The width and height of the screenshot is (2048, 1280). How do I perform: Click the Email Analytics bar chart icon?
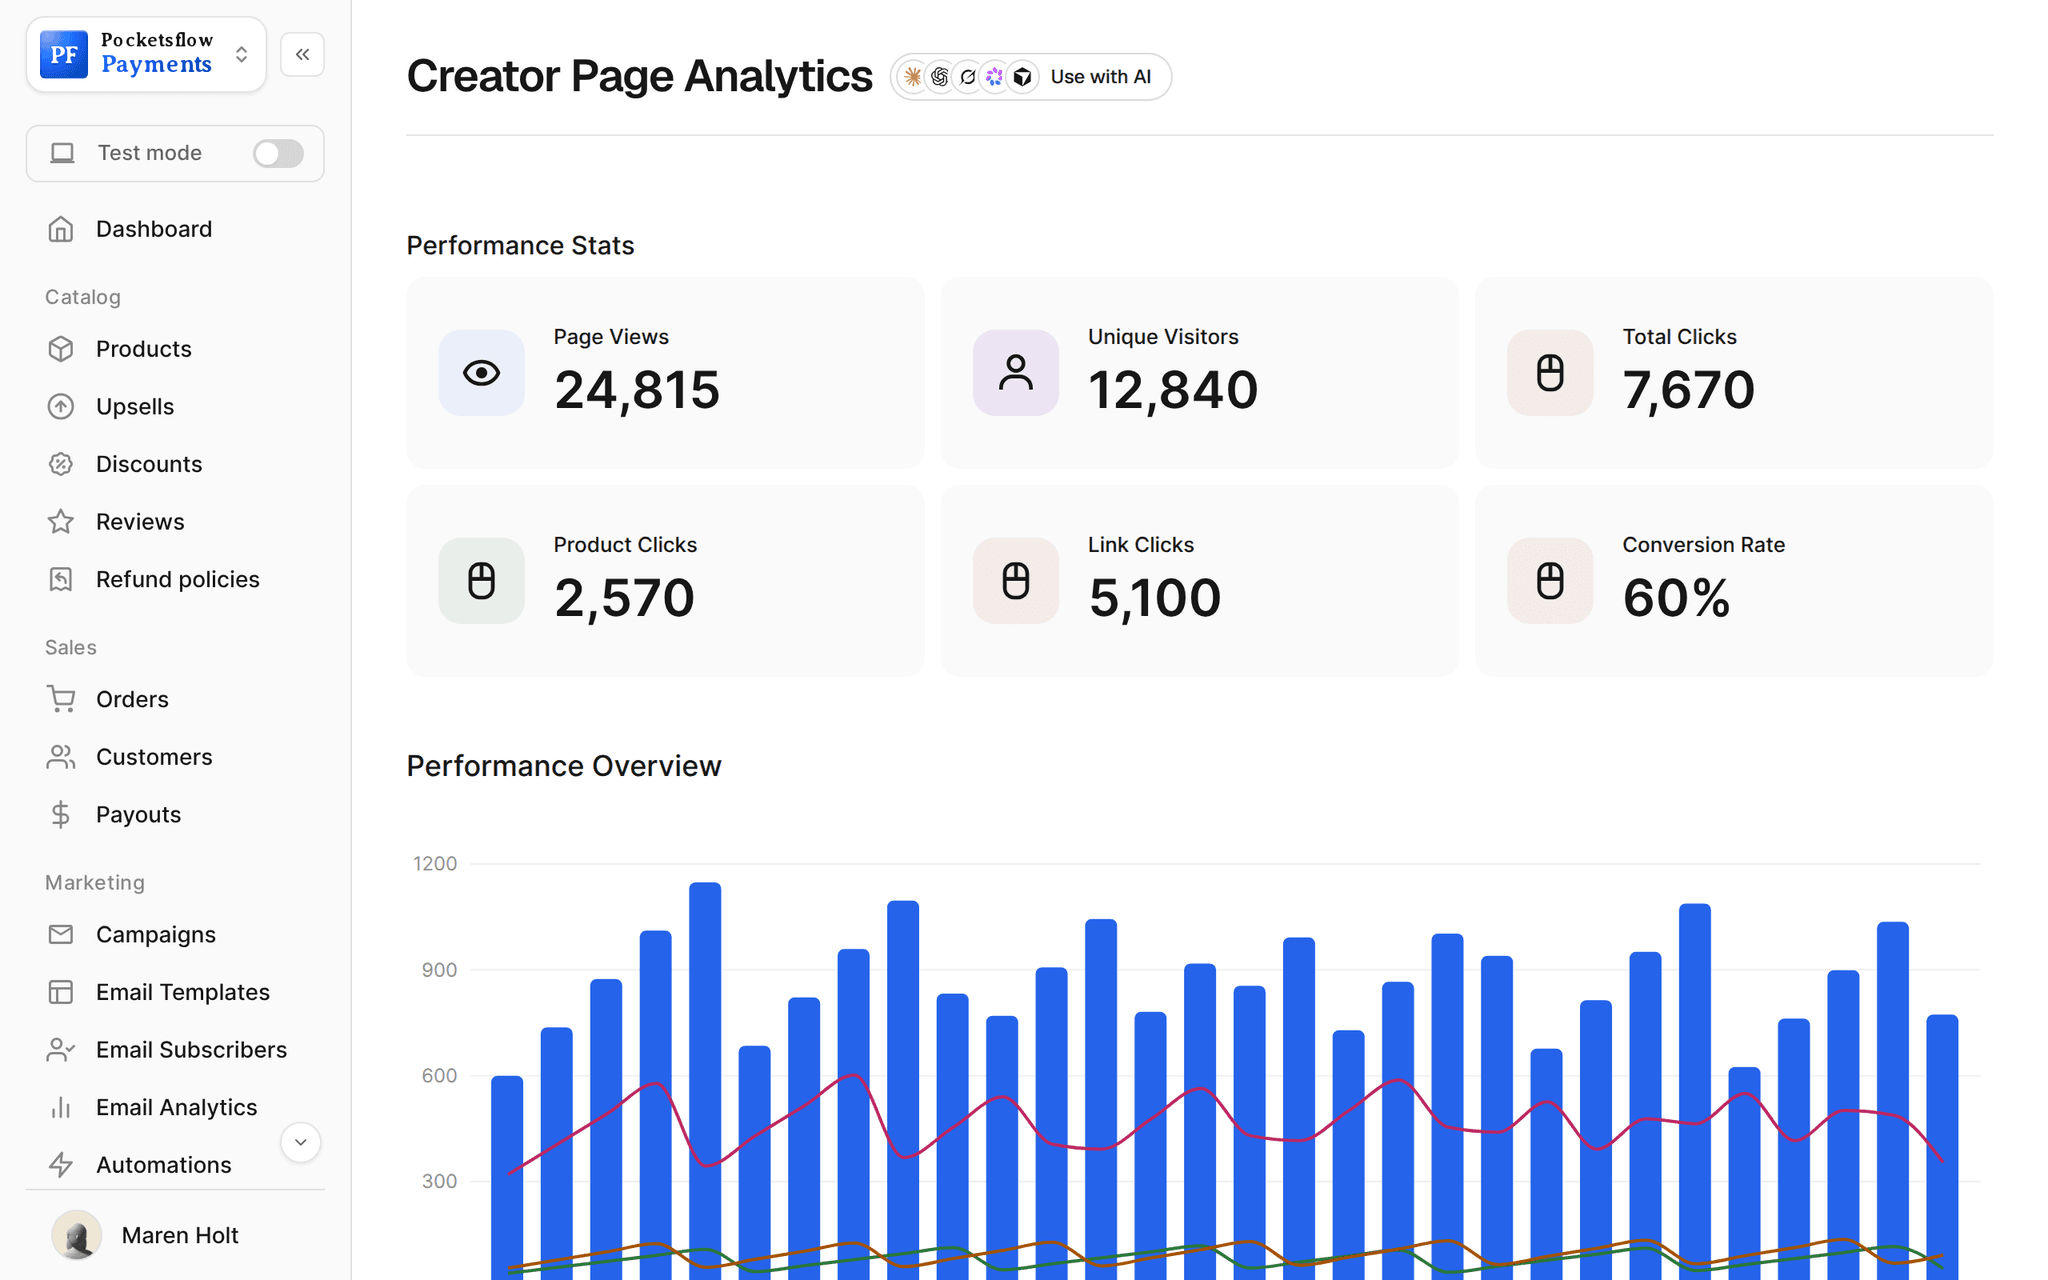[x=61, y=1107]
